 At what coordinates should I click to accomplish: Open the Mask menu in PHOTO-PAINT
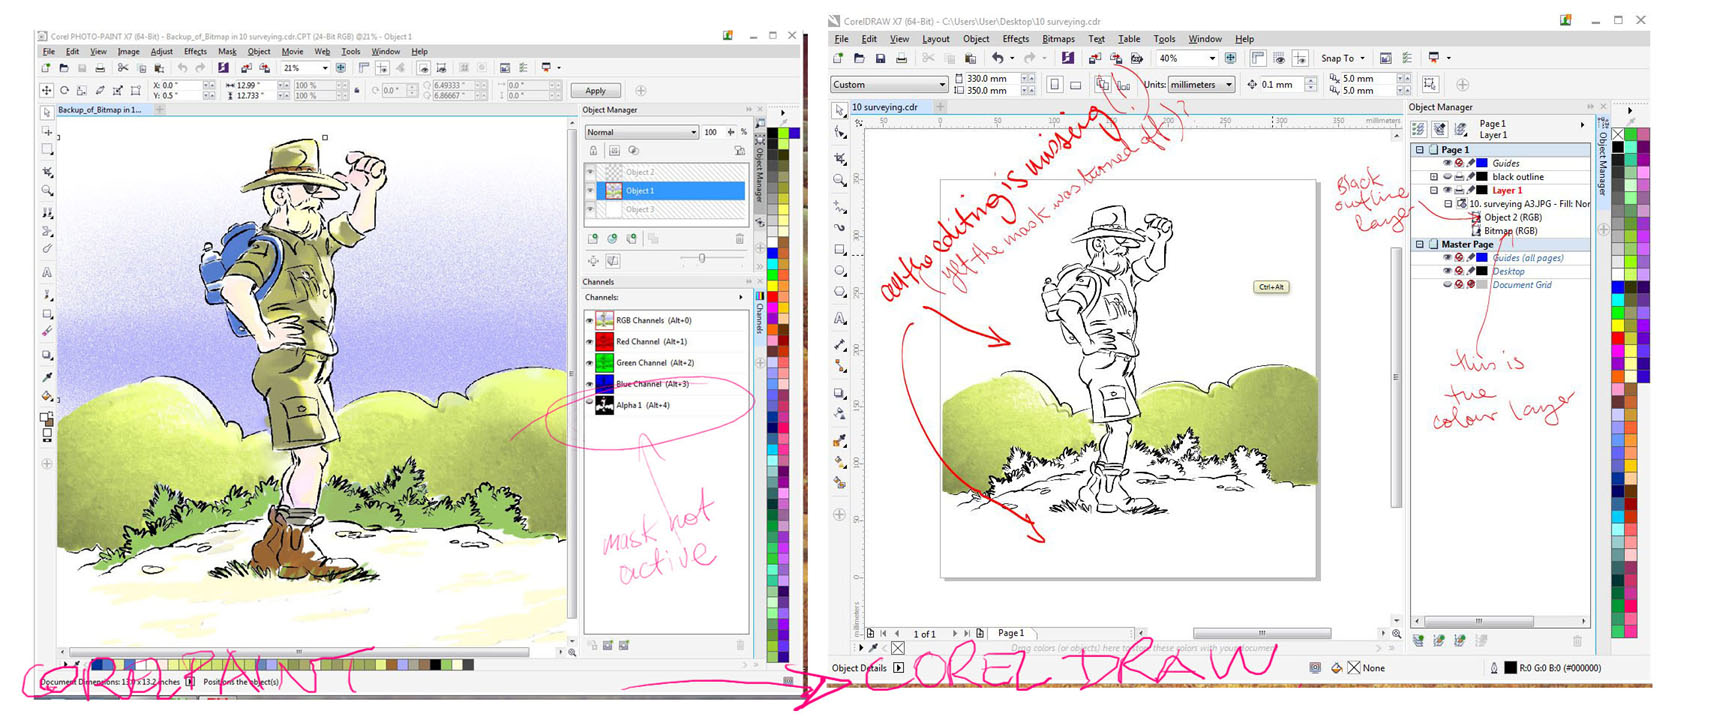pyautogui.click(x=227, y=52)
